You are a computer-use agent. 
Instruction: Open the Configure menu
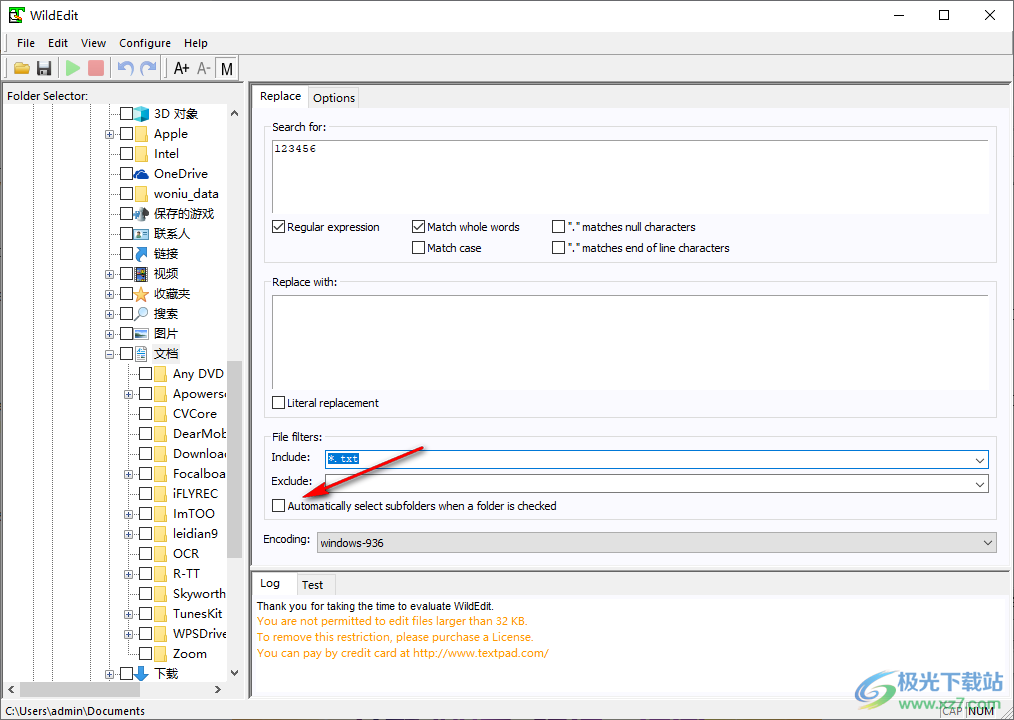145,43
